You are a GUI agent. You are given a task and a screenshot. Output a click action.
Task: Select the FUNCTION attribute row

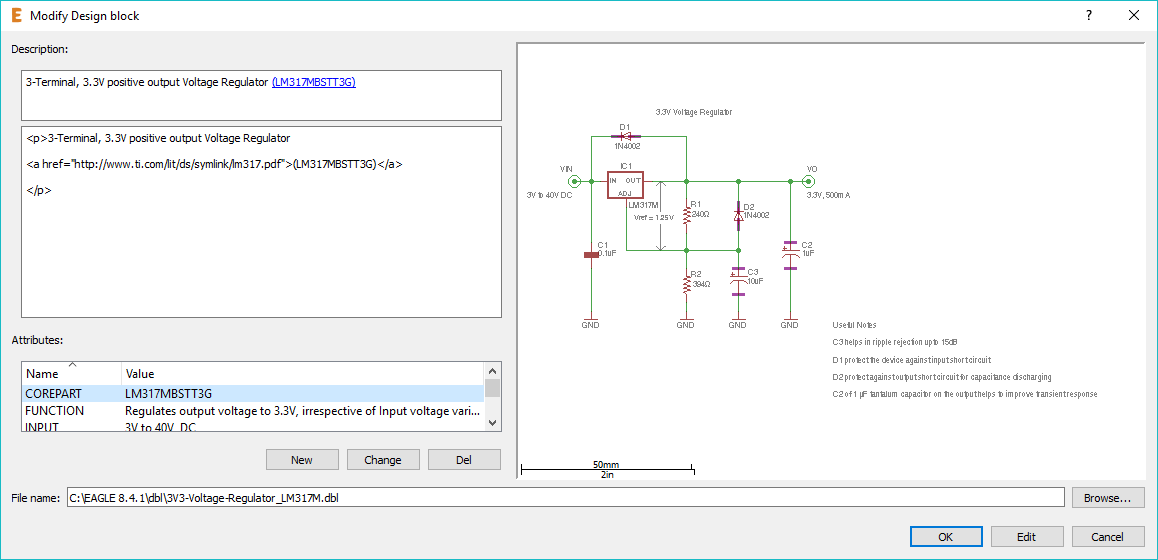[x=253, y=411]
